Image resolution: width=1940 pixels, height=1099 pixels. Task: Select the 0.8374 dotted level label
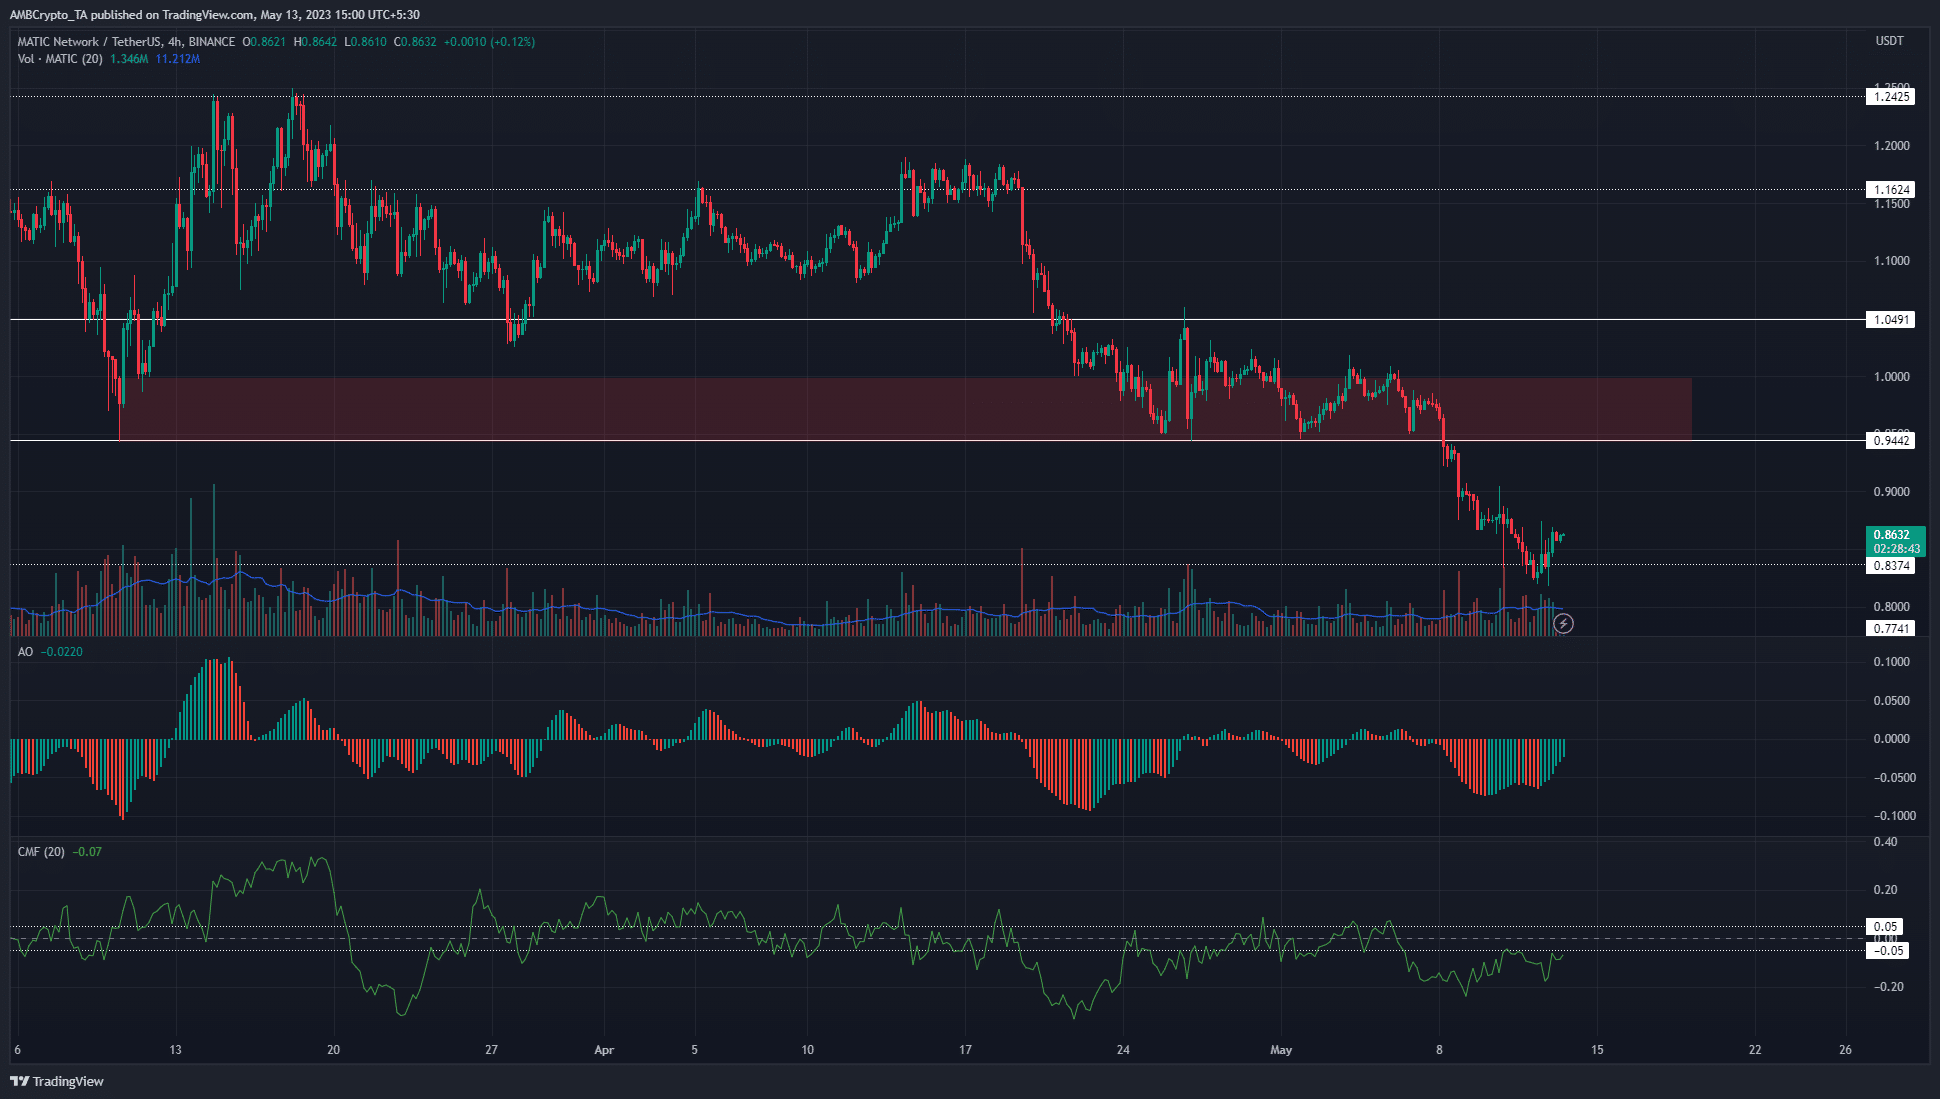coord(1891,565)
